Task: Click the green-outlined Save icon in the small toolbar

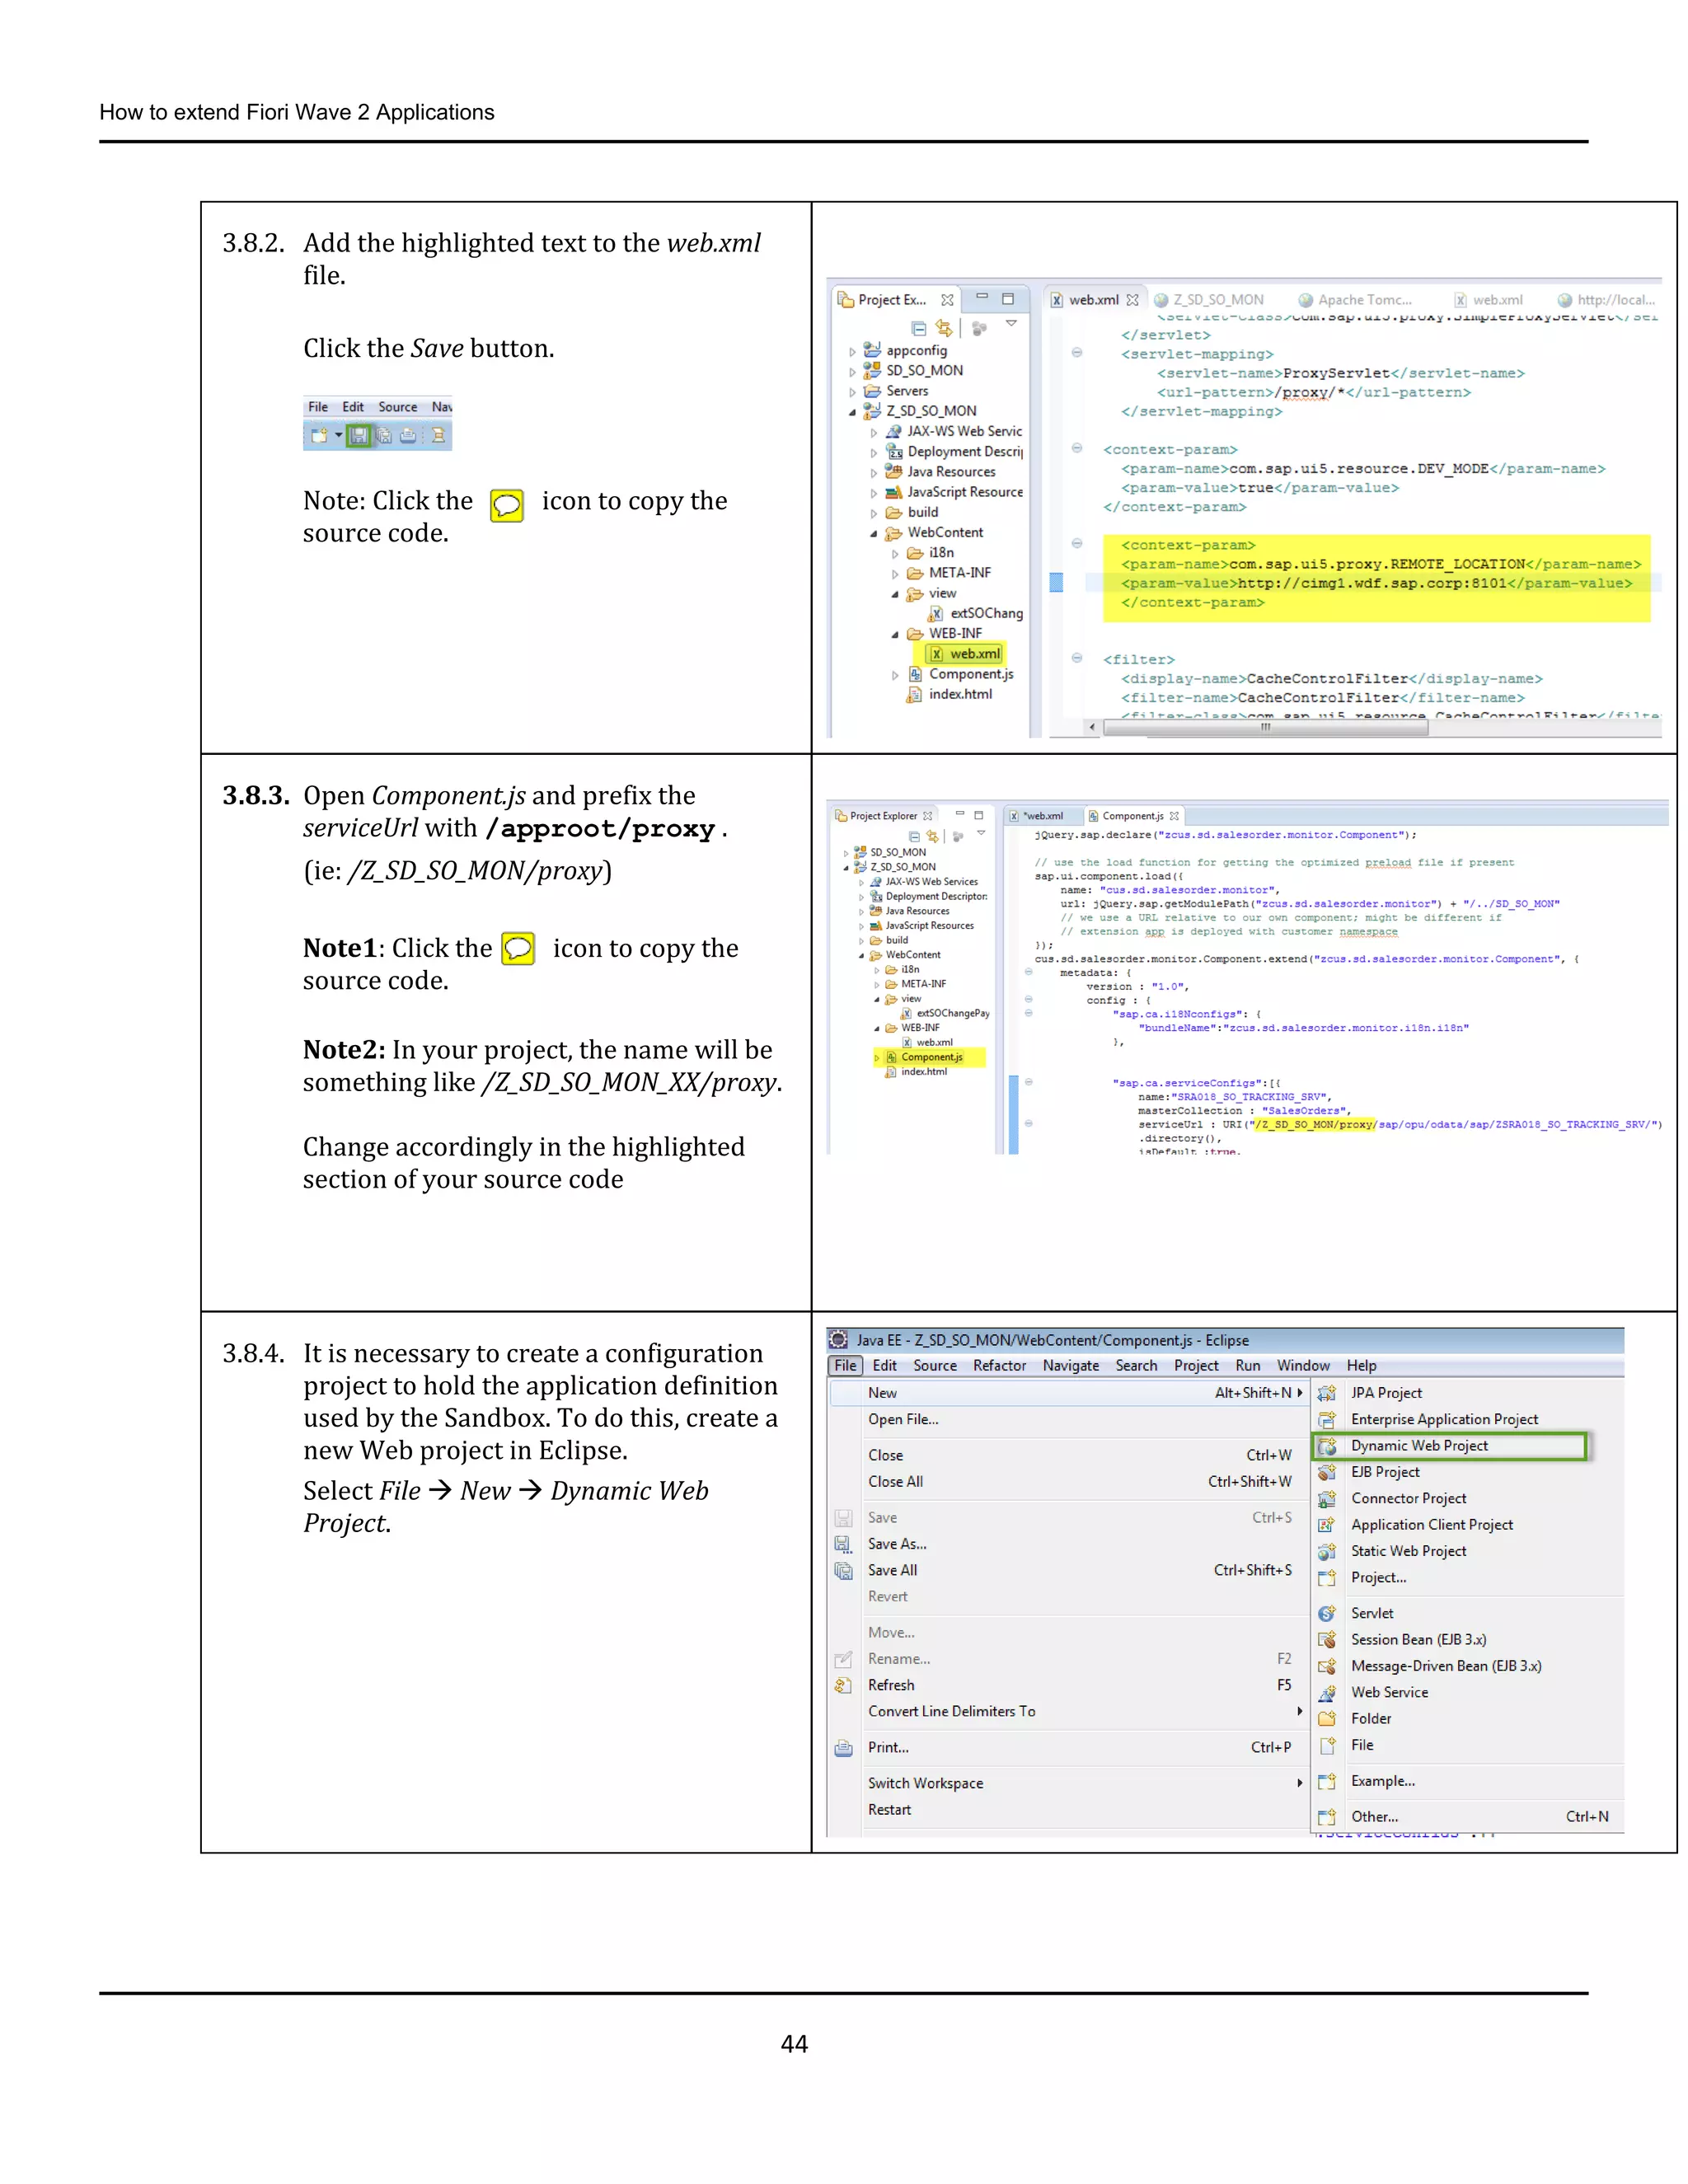Action: click(359, 435)
